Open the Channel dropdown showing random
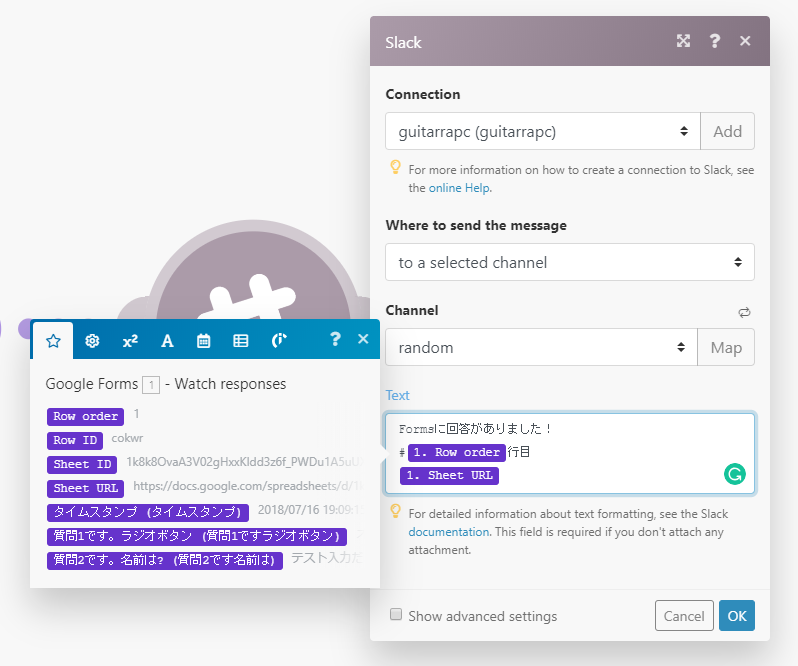This screenshot has width=798, height=666. tap(541, 347)
